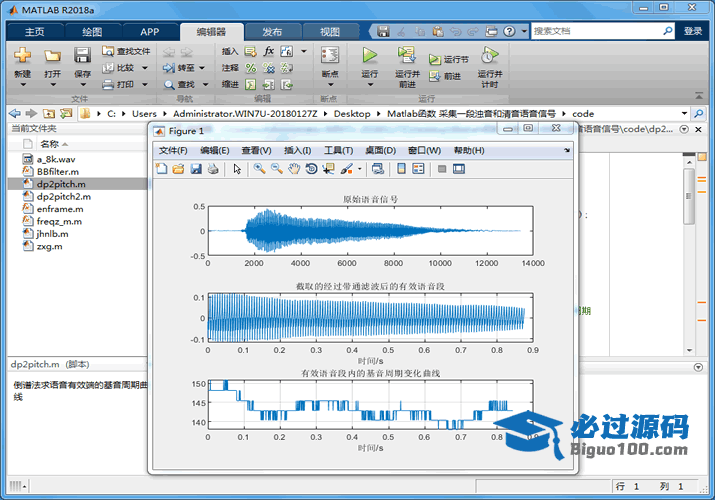
Task: Click Show Plot Tools and Dock icon
Action: 459,169
